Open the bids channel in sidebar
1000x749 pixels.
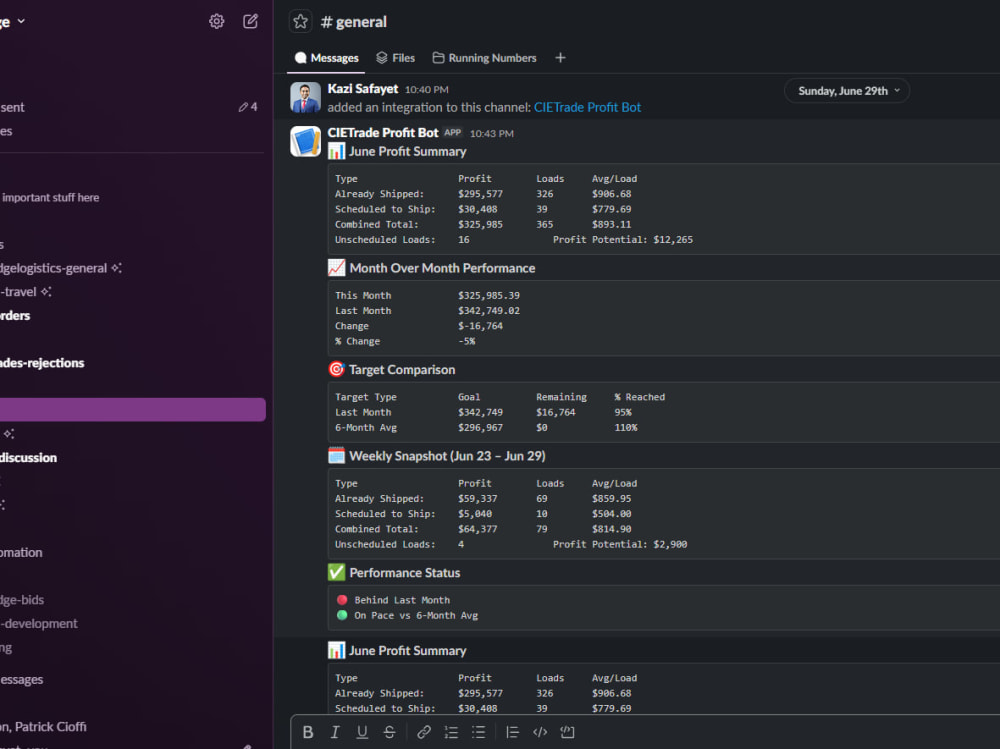22,600
